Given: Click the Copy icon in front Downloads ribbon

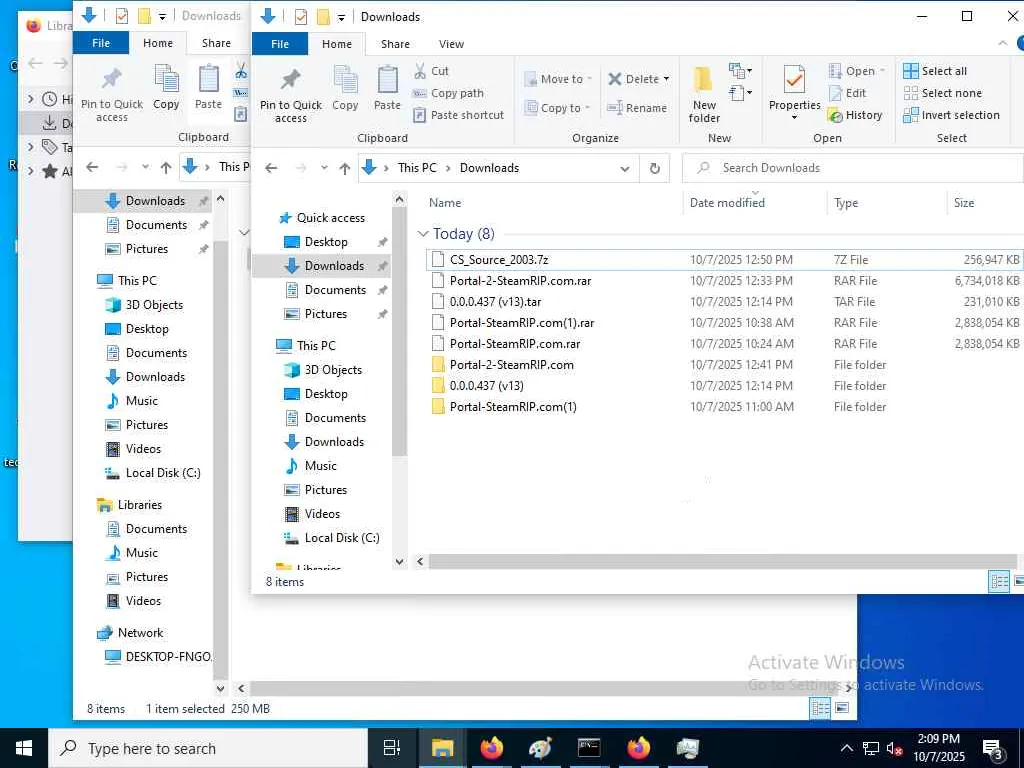Looking at the screenshot, I should point(345,88).
